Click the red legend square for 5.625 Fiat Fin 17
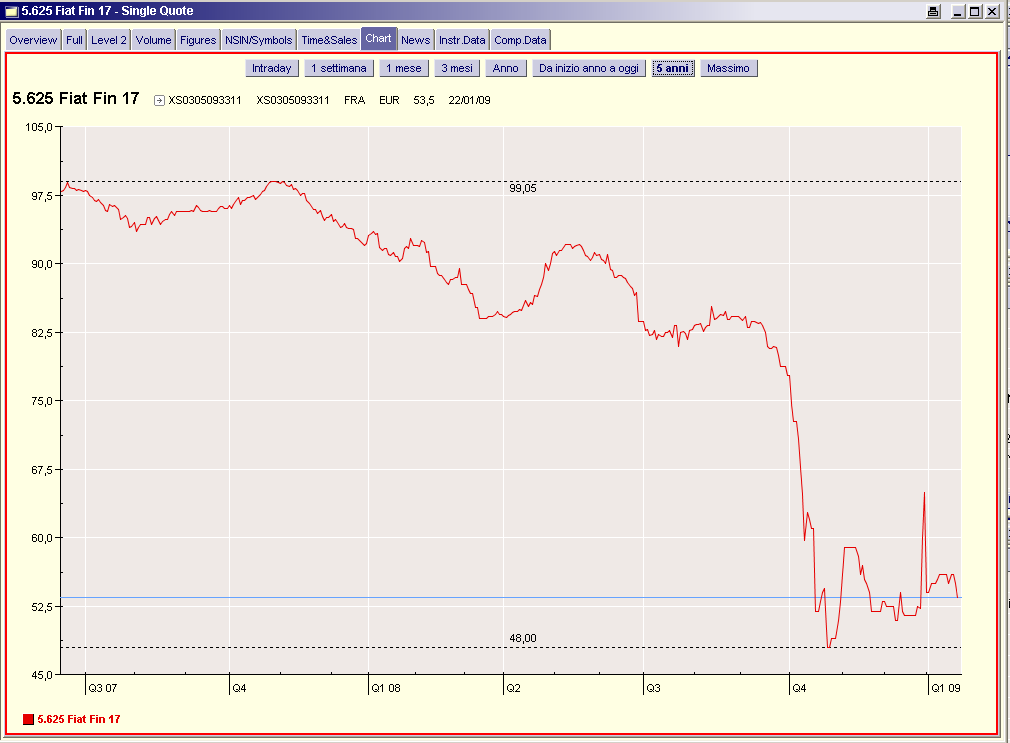The image size is (1010, 743). pyautogui.click(x=28, y=719)
